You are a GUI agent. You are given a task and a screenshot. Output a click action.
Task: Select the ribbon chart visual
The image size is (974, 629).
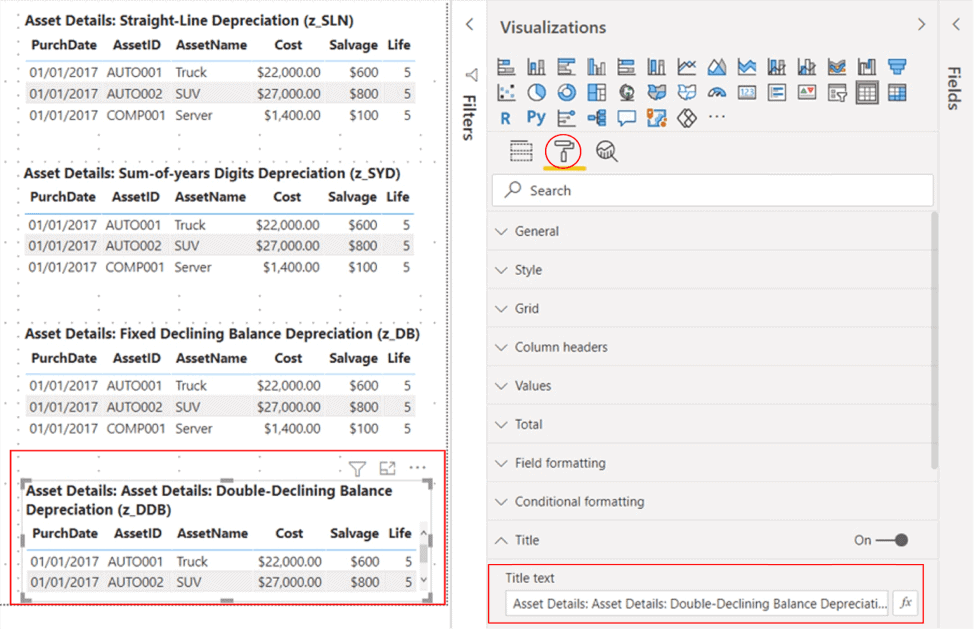pyautogui.click(x=837, y=66)
